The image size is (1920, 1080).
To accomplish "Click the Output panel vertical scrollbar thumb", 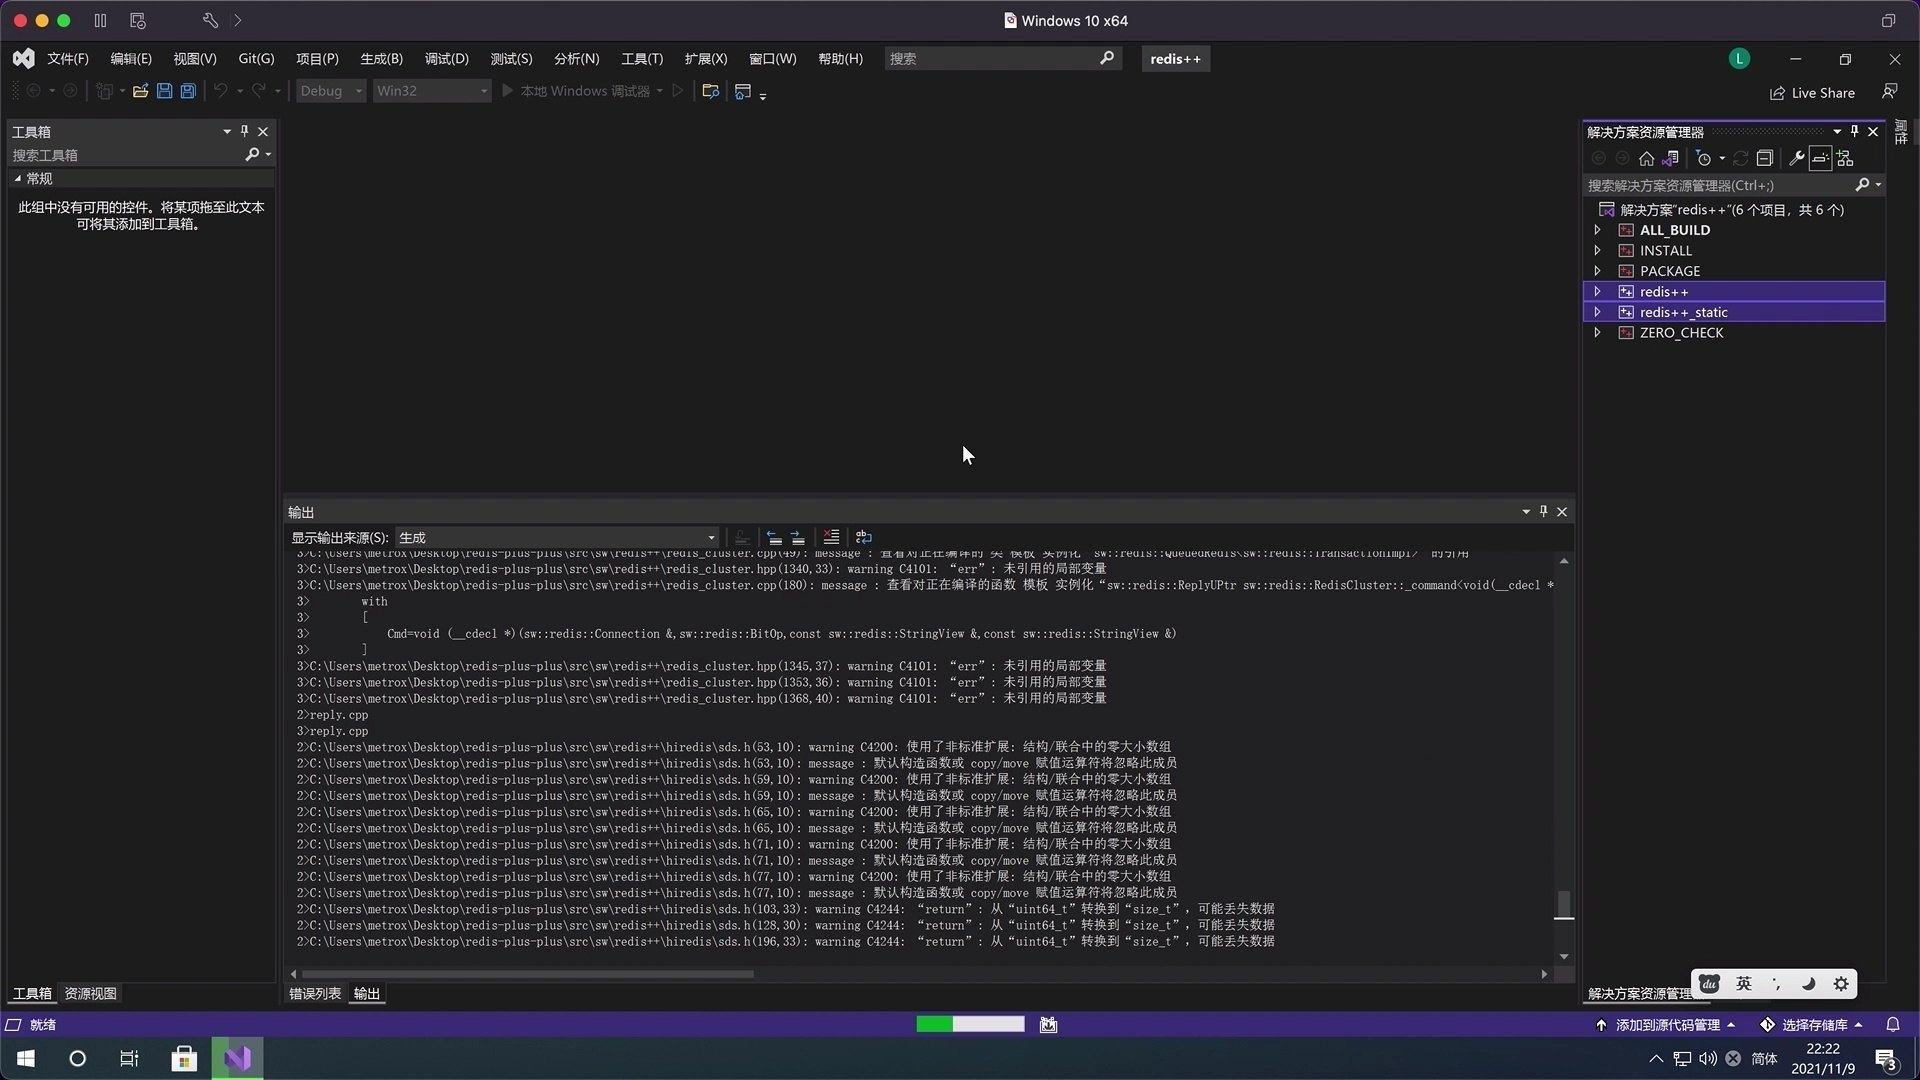I will pyautogui.click(x=1564, y=904).
